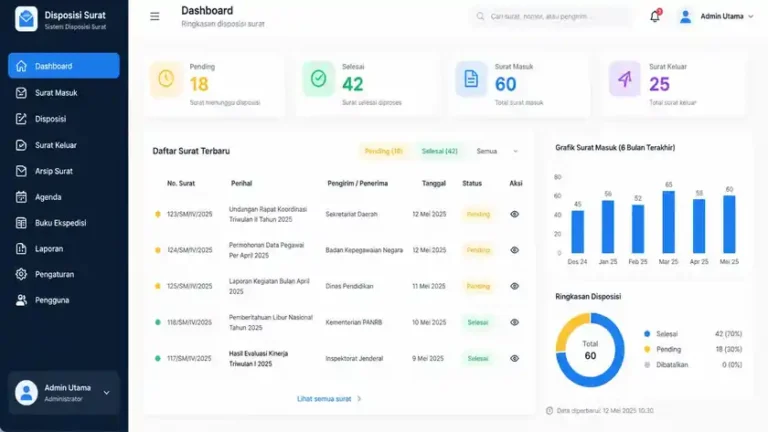Click the Pengaturan gear icon
Viewport: 768px width, 432px height.
click(21, 274)
